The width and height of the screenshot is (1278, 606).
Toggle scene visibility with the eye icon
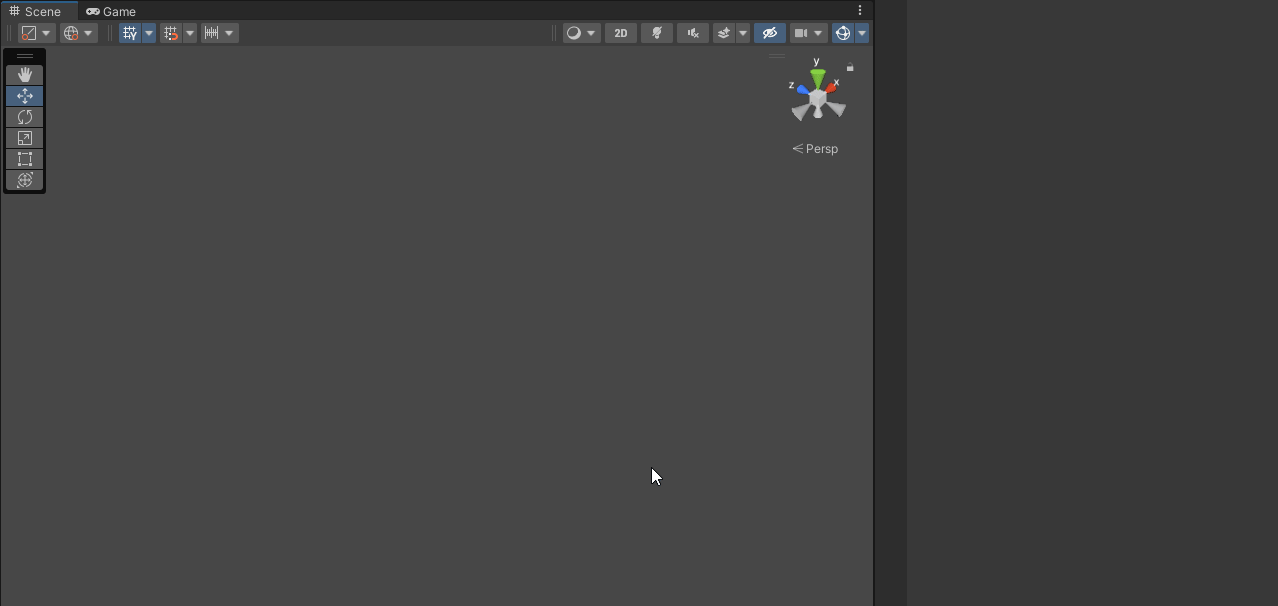coord(769,32)
